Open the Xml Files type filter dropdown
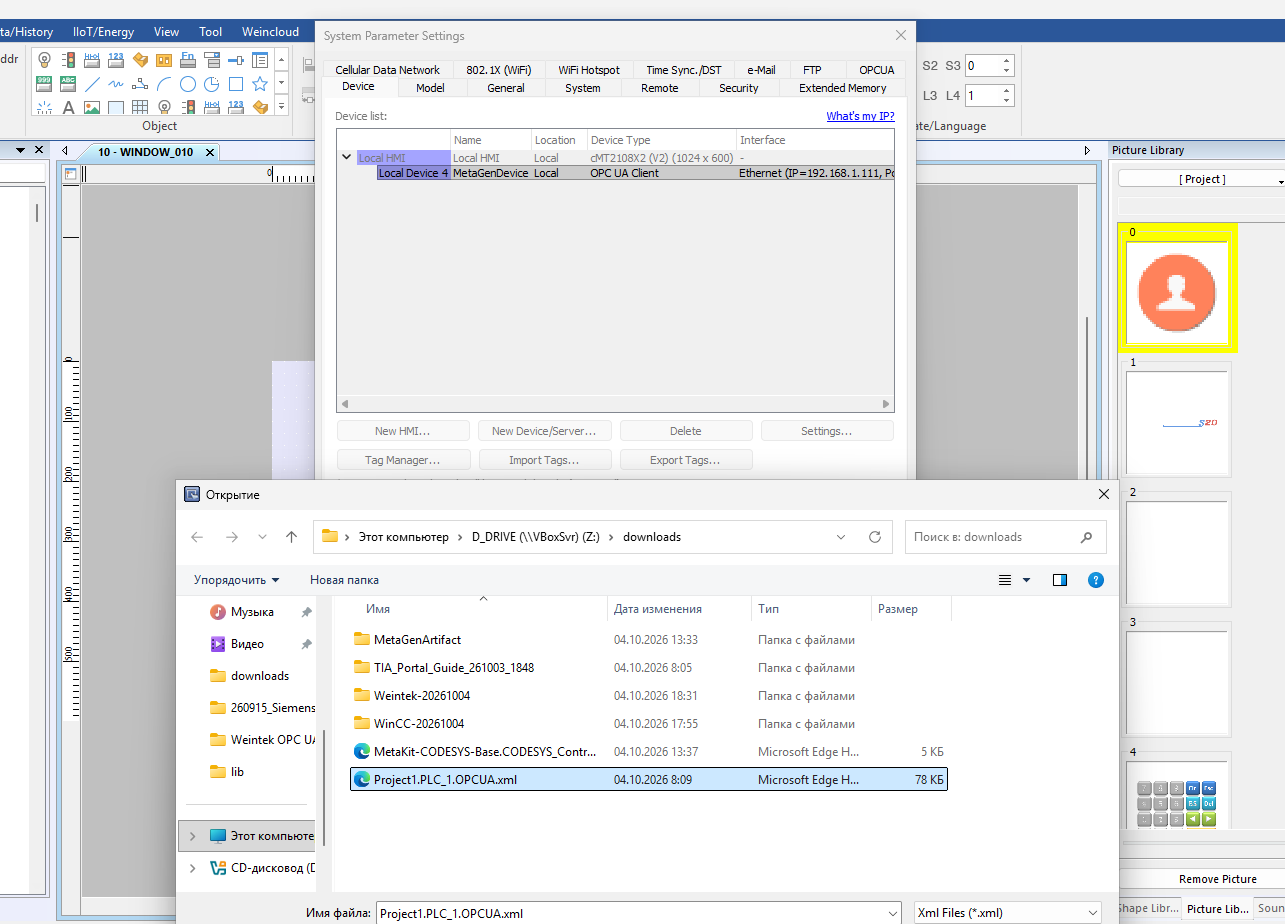Image resolution: width=1285 pixels, height=924 pixels. 1008,913
